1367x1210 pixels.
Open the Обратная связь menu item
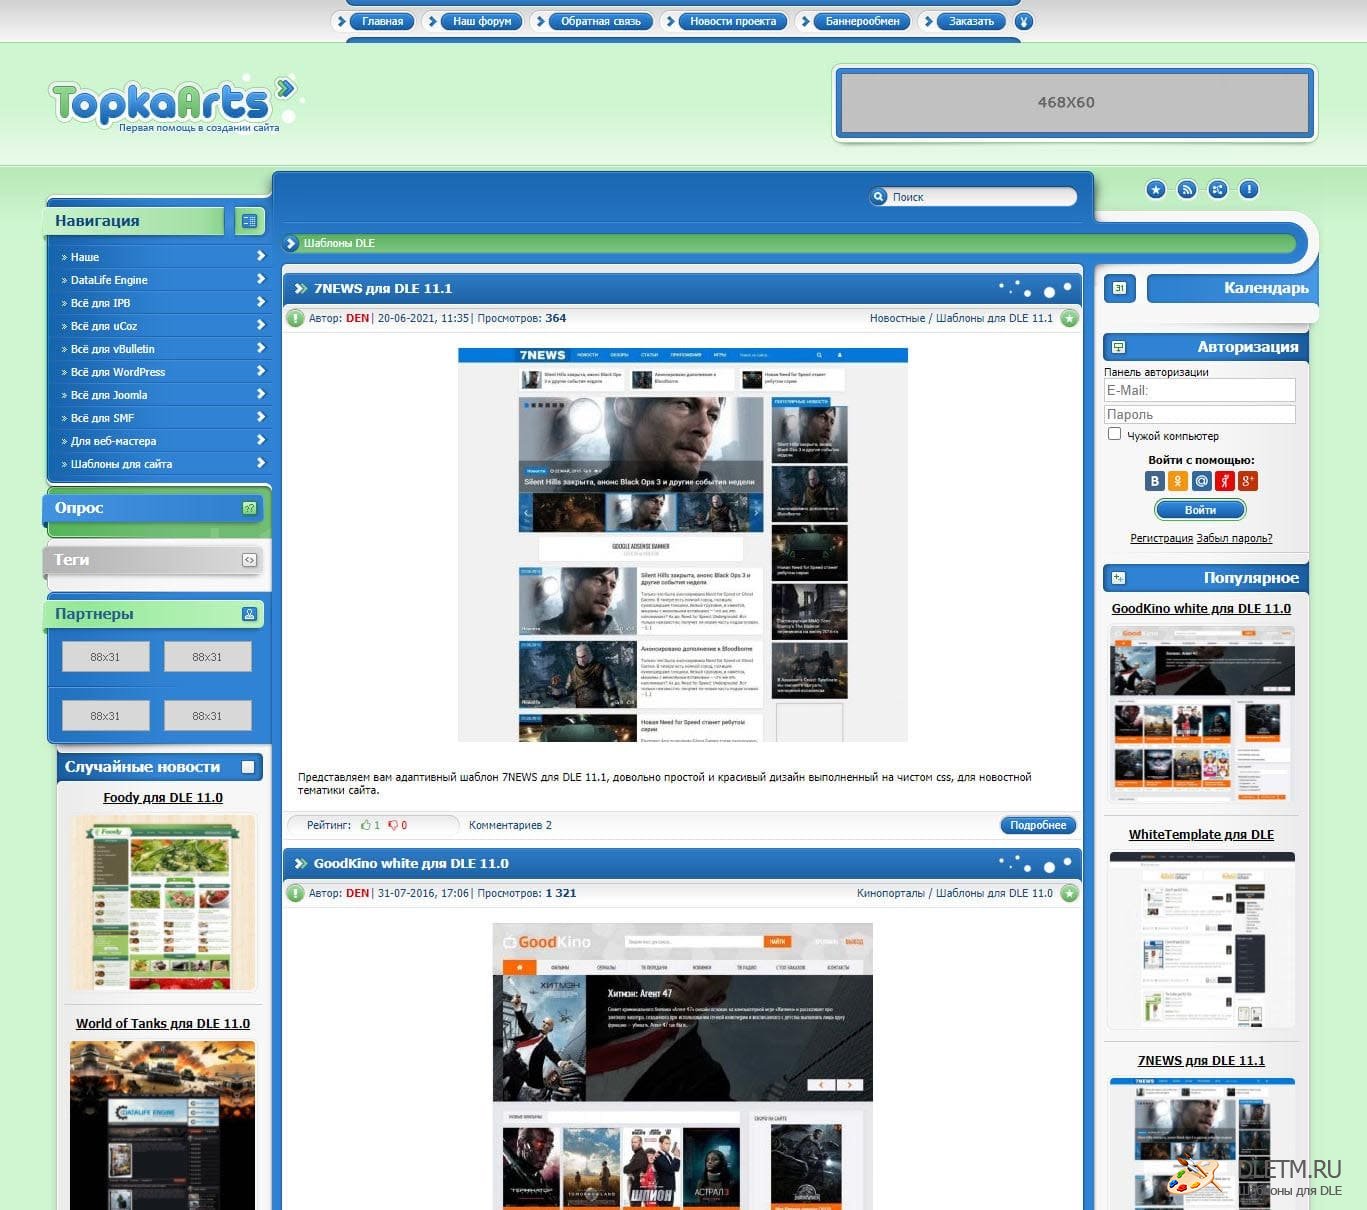pyautogui.click(x=601, y=21)
